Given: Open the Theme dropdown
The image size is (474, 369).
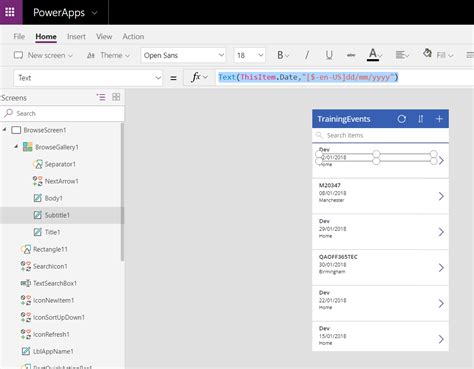Looking at the screenshot, I should tap(108, 55).
